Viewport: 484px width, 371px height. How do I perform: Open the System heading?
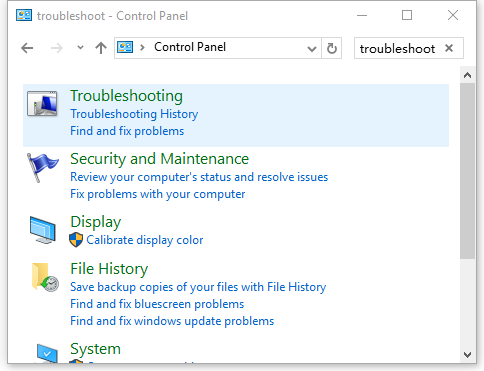tap(95, 349)
